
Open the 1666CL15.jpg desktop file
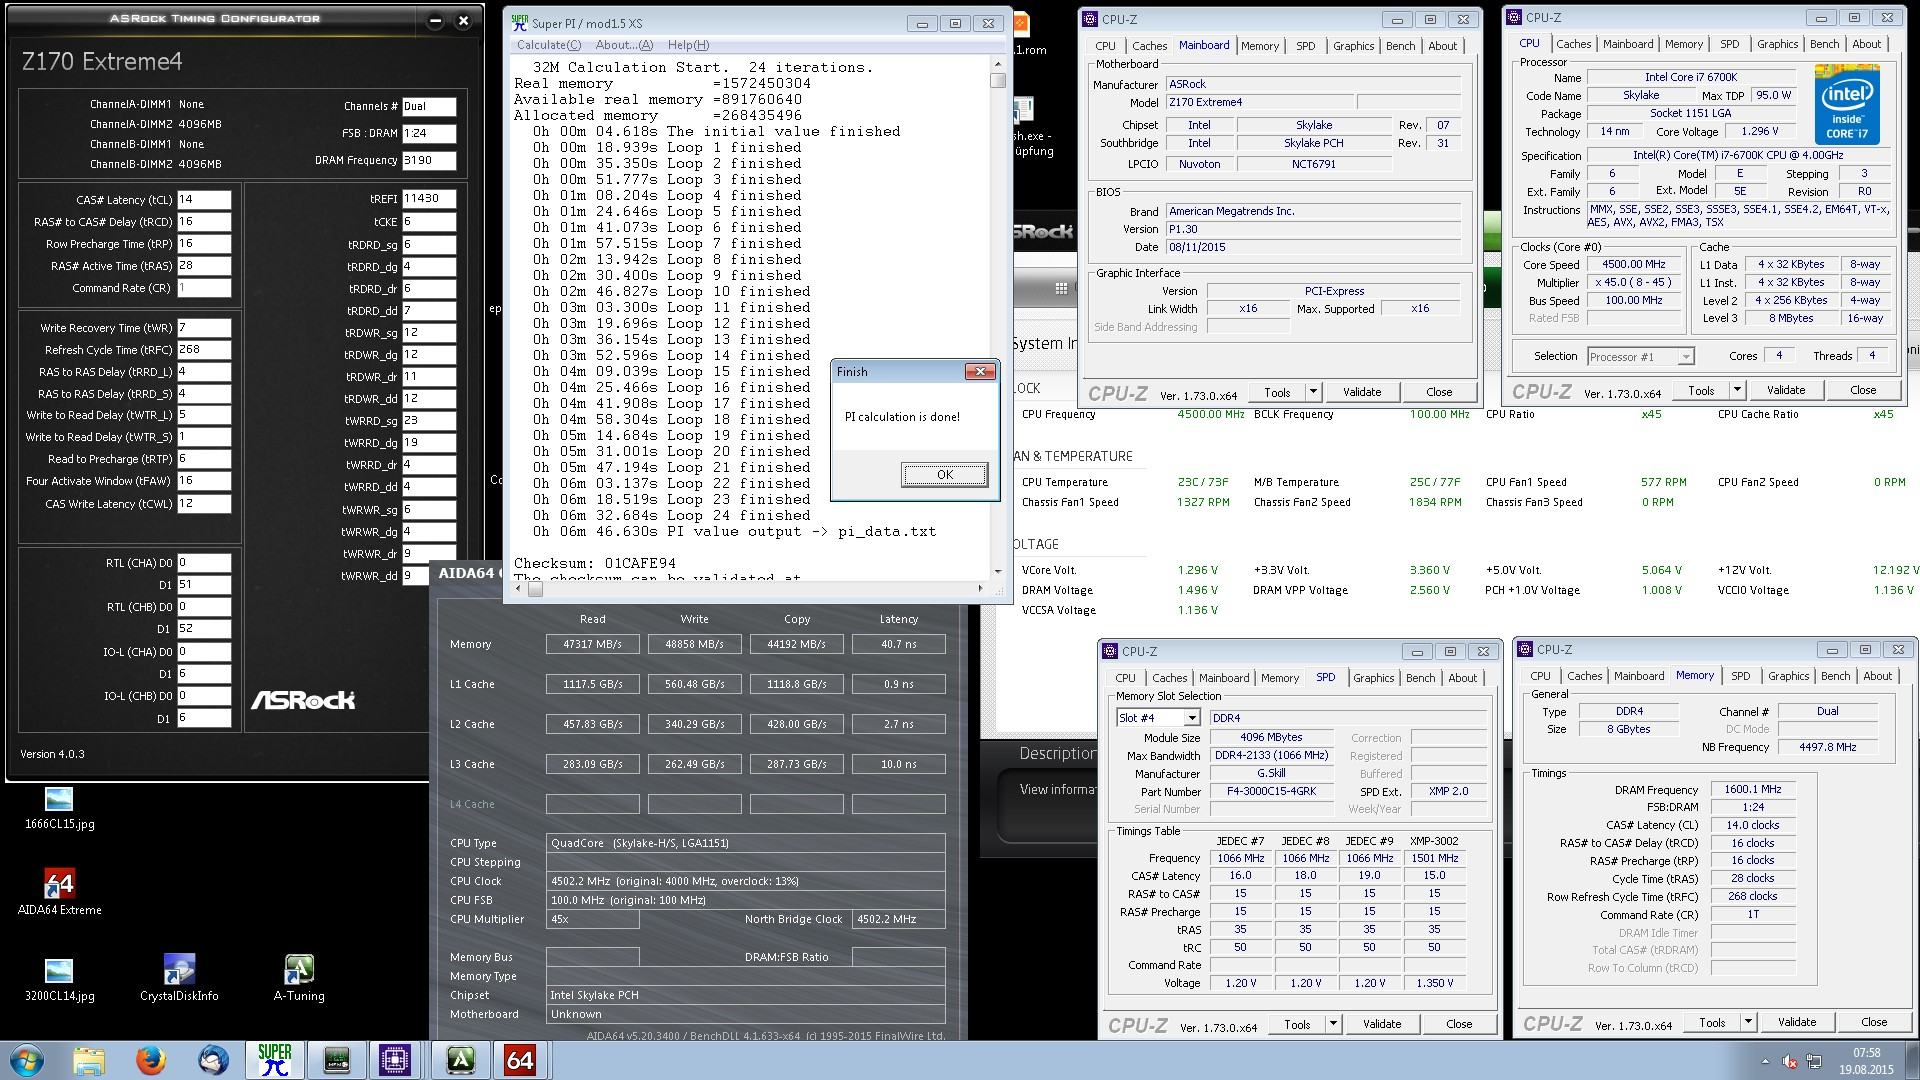59,800
